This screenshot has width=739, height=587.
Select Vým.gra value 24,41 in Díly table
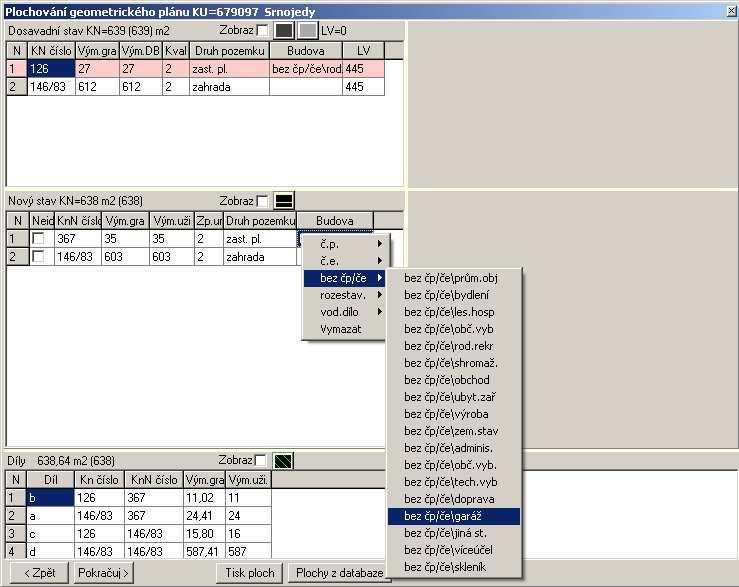click(205, 516)
